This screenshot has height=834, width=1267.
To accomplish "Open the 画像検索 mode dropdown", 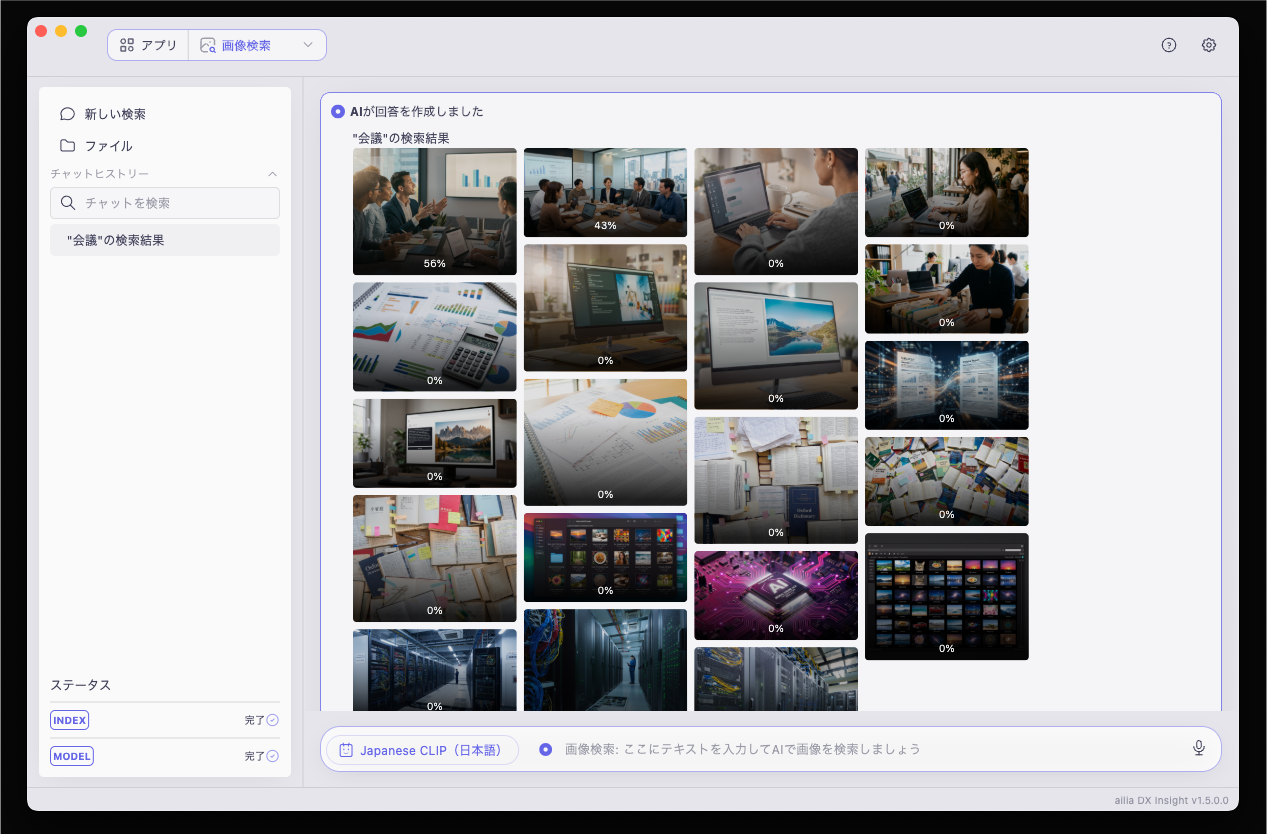I will [257, 45].
